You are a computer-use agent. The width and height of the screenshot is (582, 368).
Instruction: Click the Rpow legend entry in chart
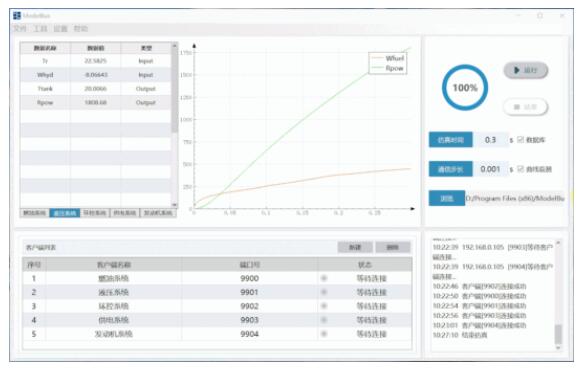(388, 68)
